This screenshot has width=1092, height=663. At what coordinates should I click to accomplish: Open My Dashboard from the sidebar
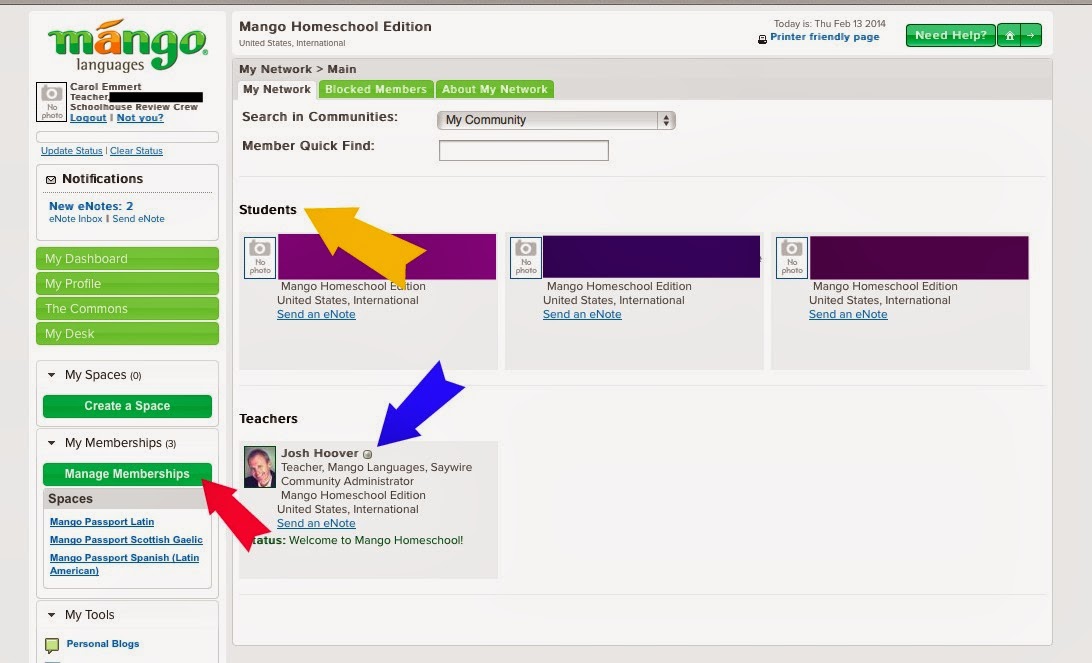(127, 258)
